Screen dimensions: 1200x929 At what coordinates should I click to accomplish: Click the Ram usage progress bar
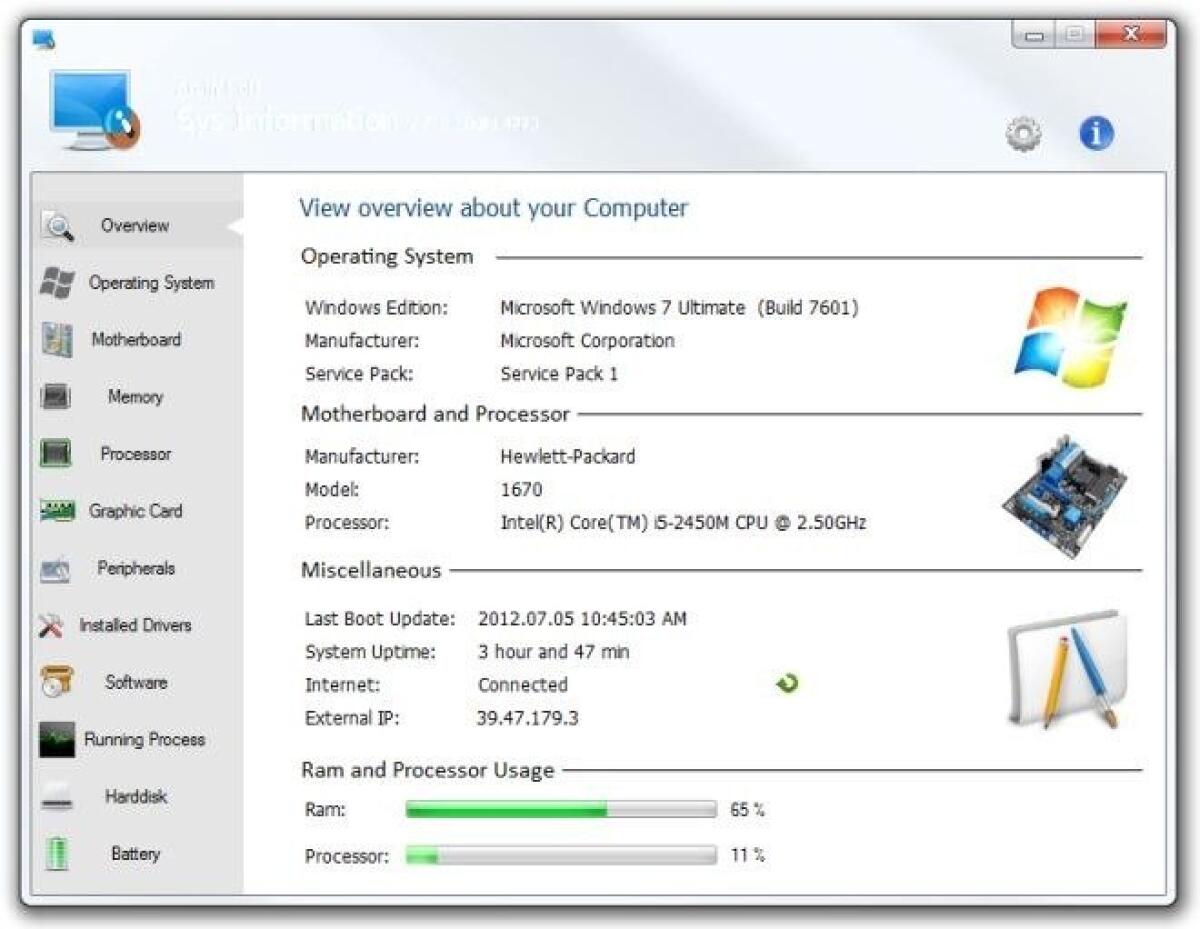(x=558, y=810)
